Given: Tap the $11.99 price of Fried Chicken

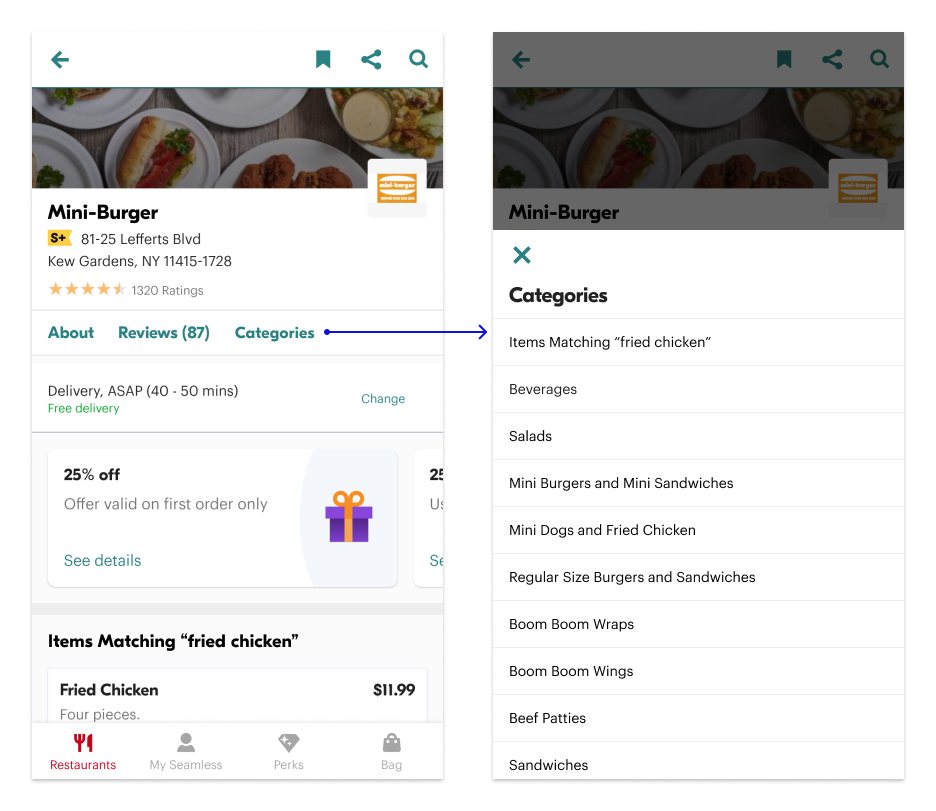Looking at the screenshot, I should click(x=394, y=690).
